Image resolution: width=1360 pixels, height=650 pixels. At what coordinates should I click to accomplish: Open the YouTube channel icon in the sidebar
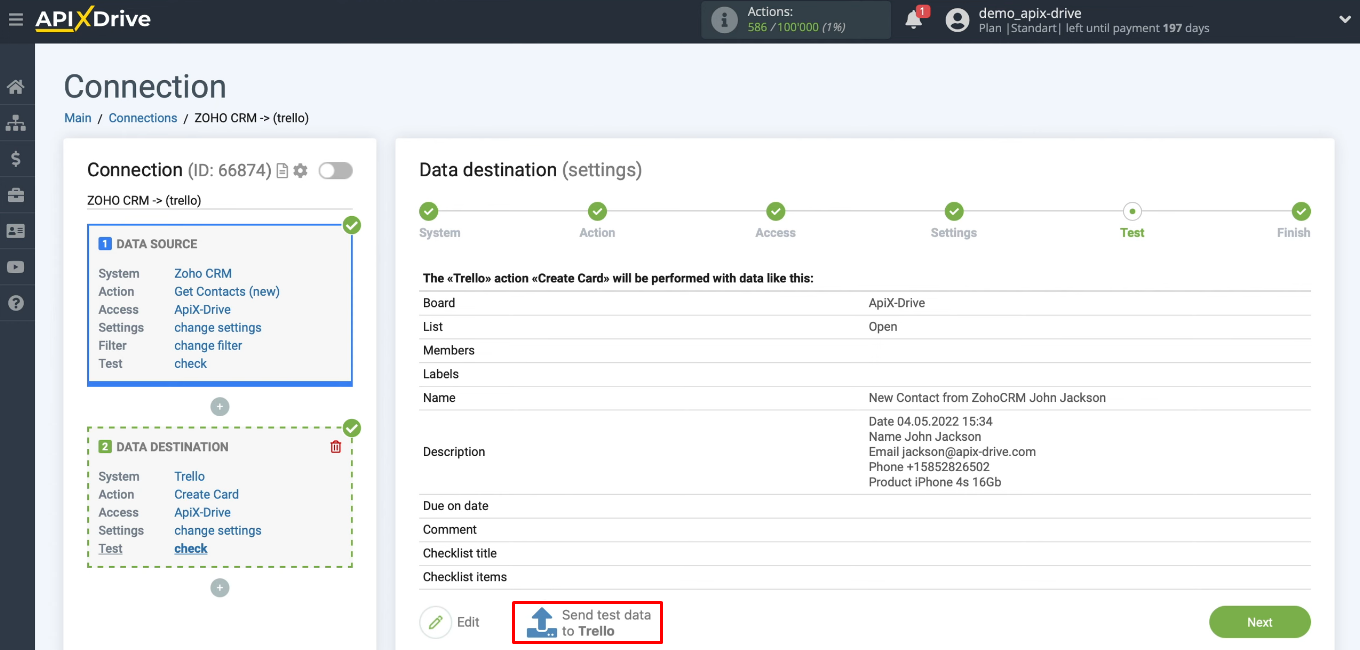point(16,266)
